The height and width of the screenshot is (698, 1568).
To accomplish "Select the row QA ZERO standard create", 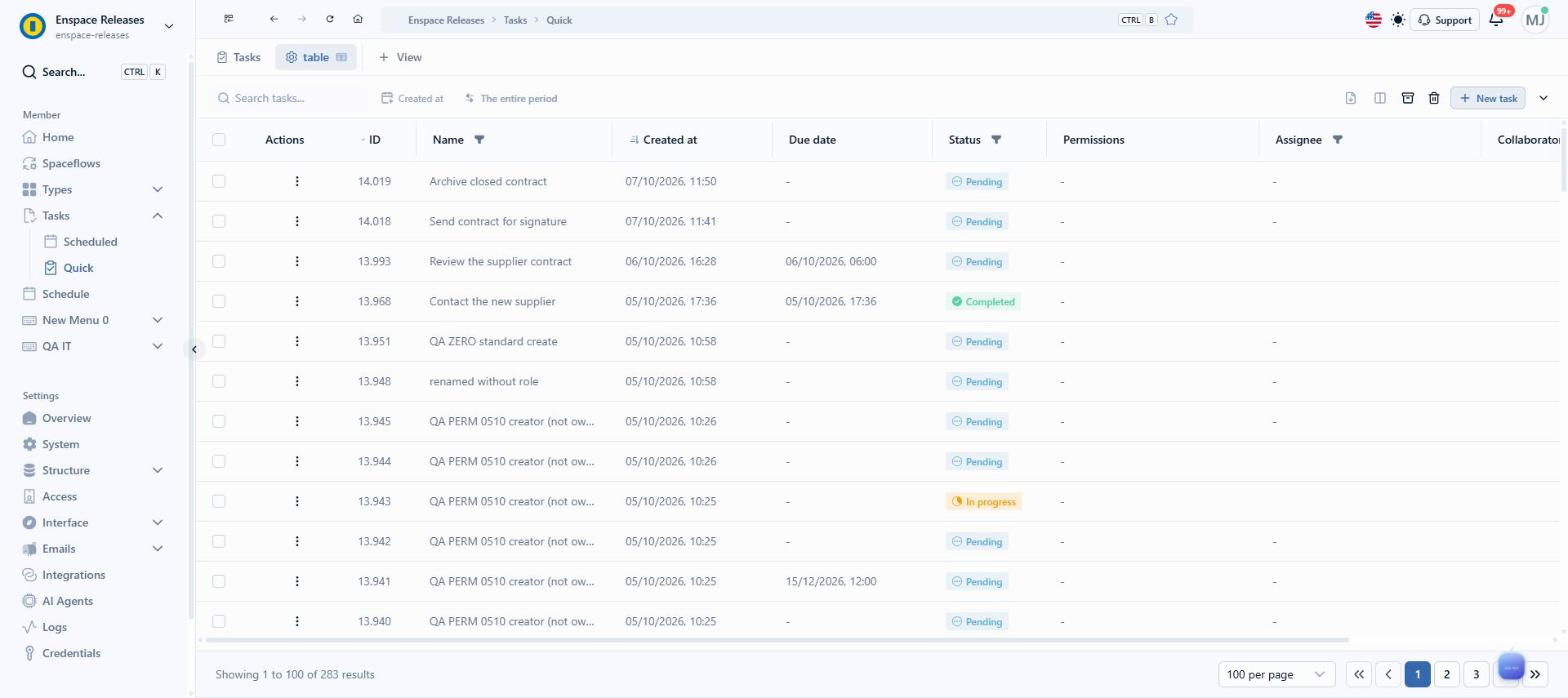I will 219,341.
